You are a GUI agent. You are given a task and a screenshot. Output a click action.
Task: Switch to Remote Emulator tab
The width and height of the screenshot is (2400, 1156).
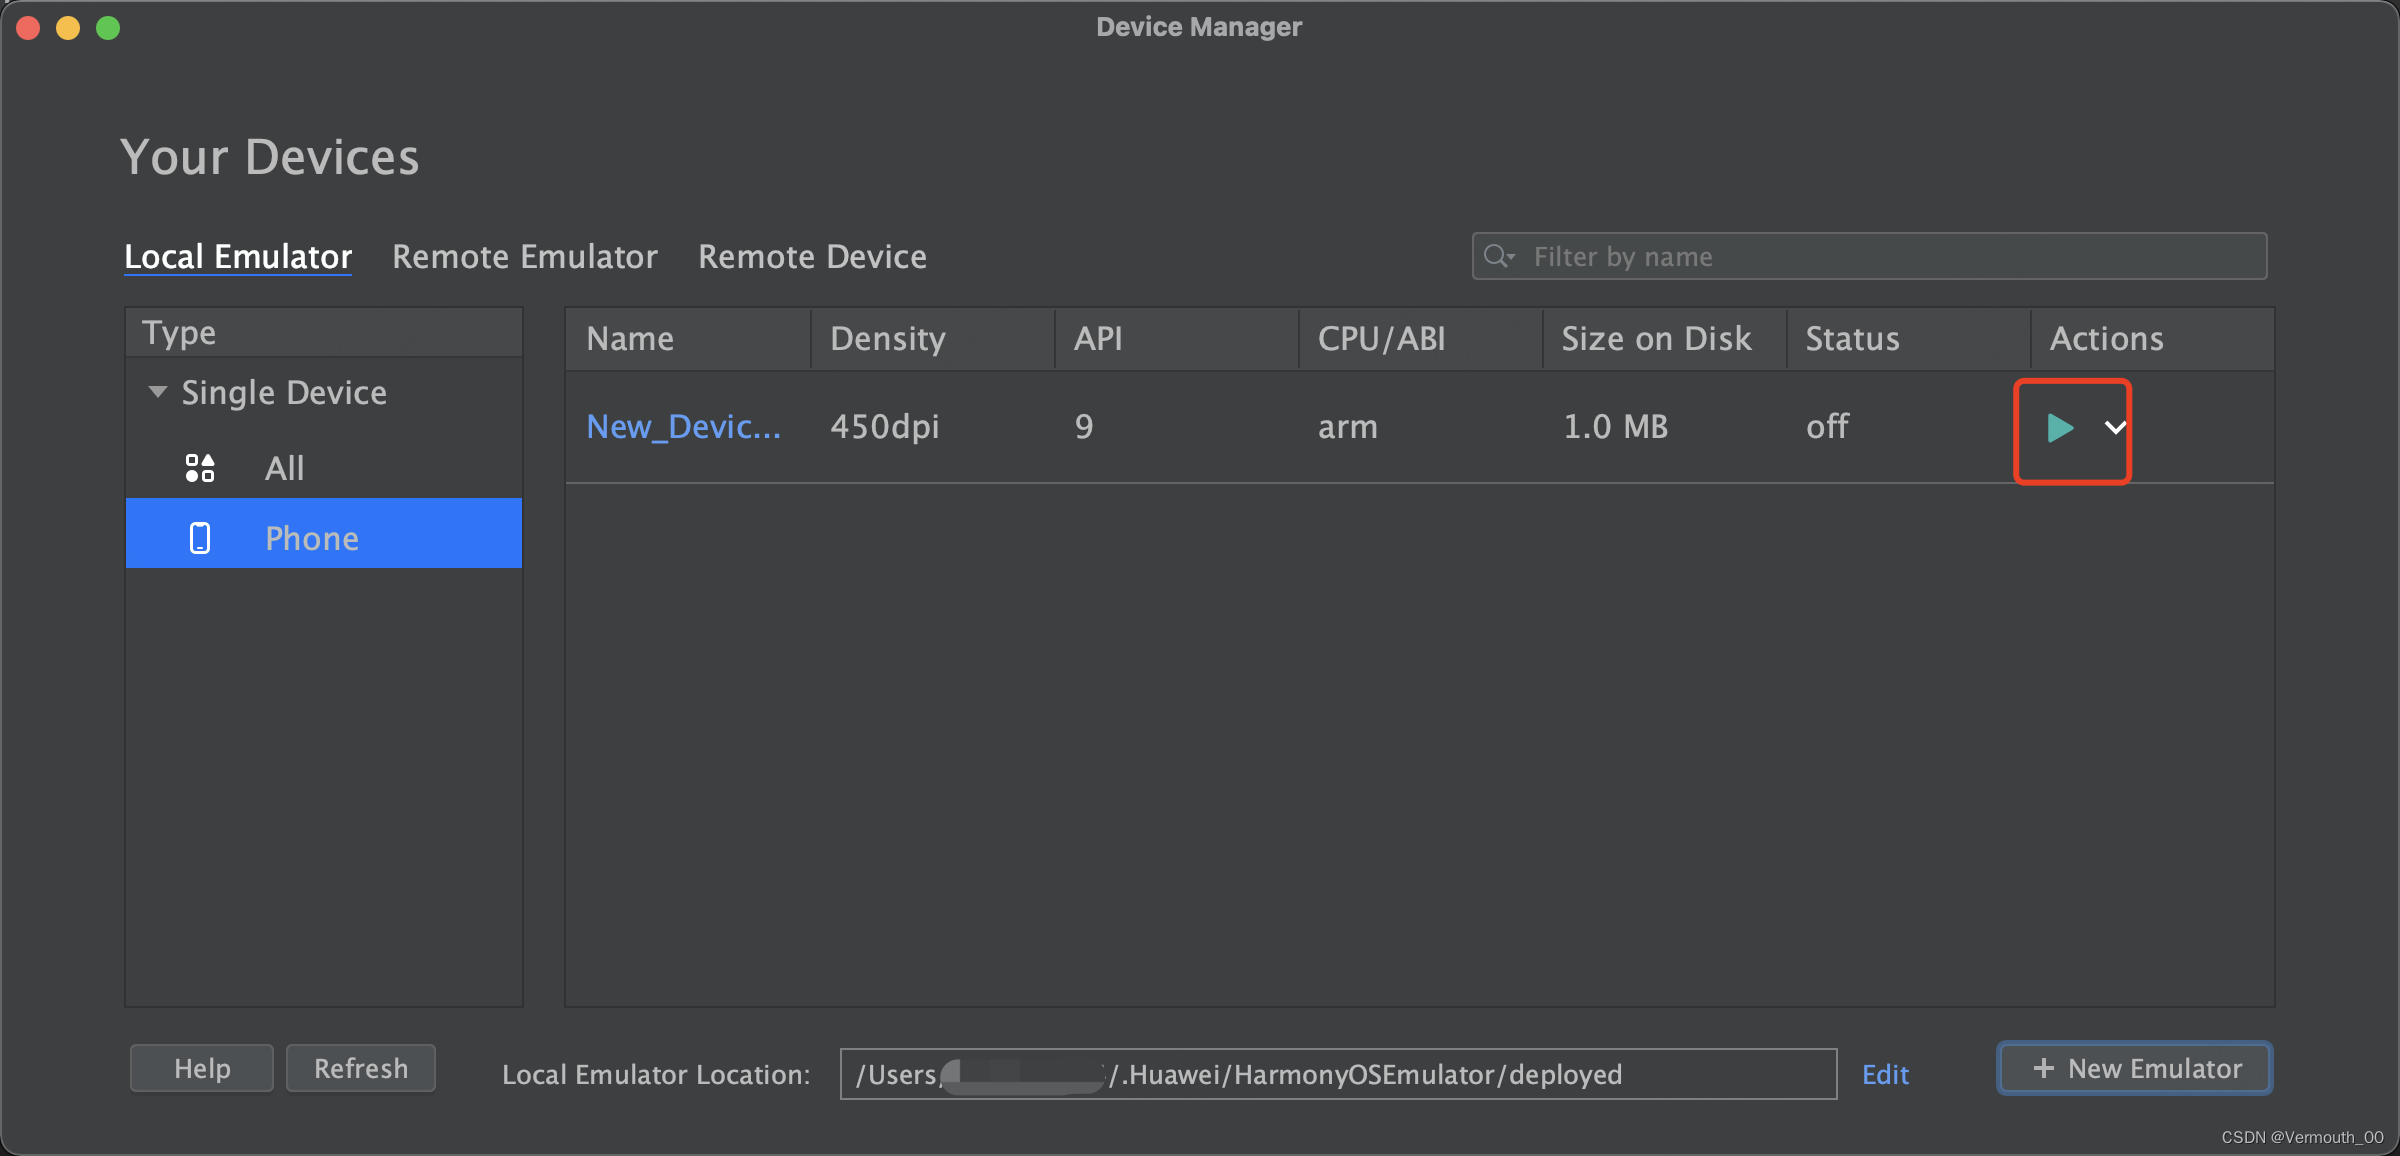tap(525, 254)
